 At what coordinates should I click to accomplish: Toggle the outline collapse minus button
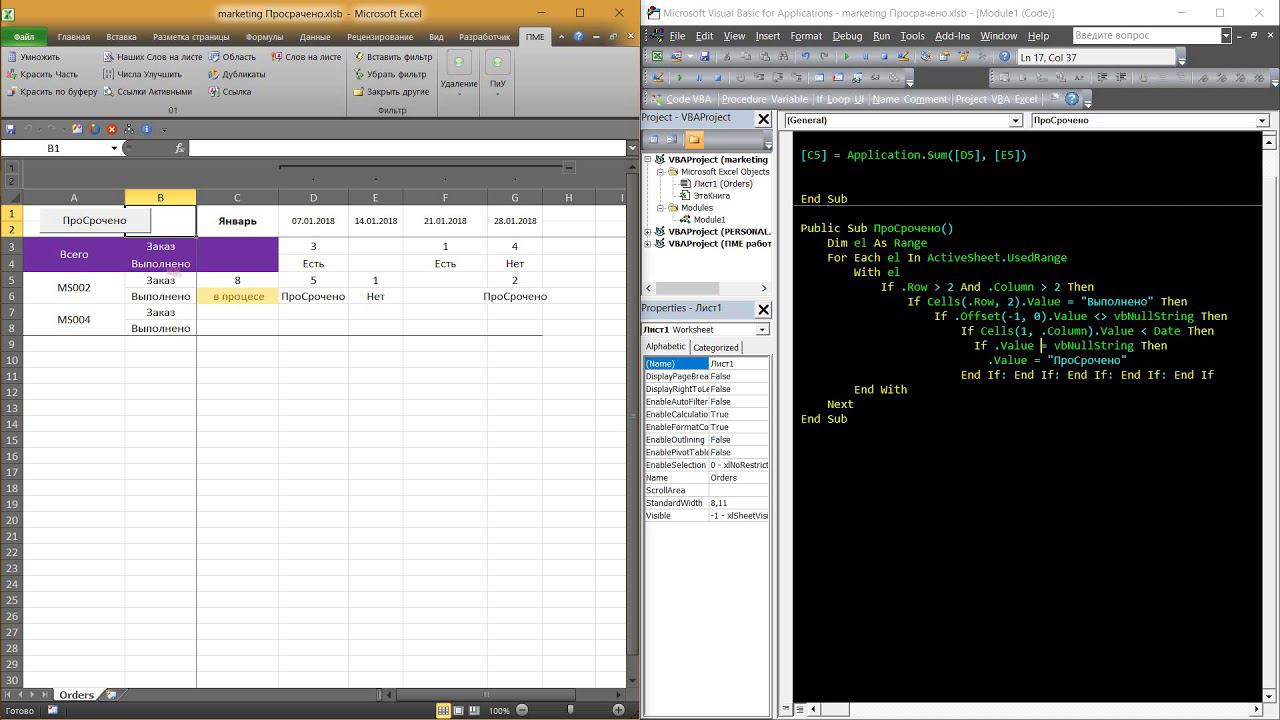tap(569, 167)
